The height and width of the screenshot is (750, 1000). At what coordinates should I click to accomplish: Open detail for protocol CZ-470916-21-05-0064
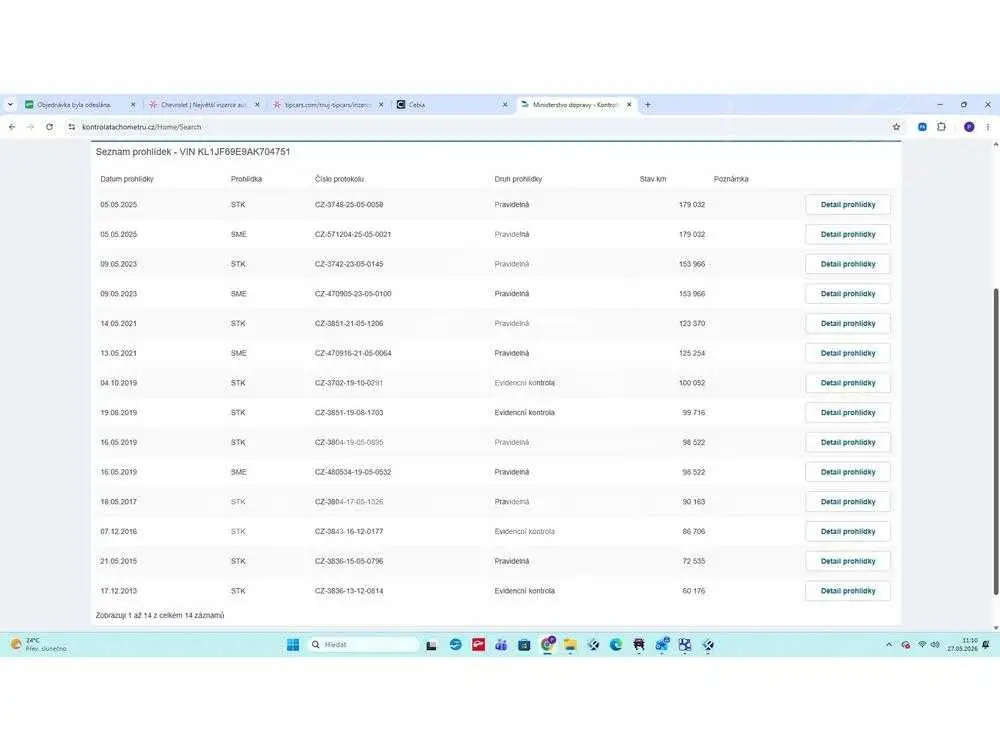(848, 353)
